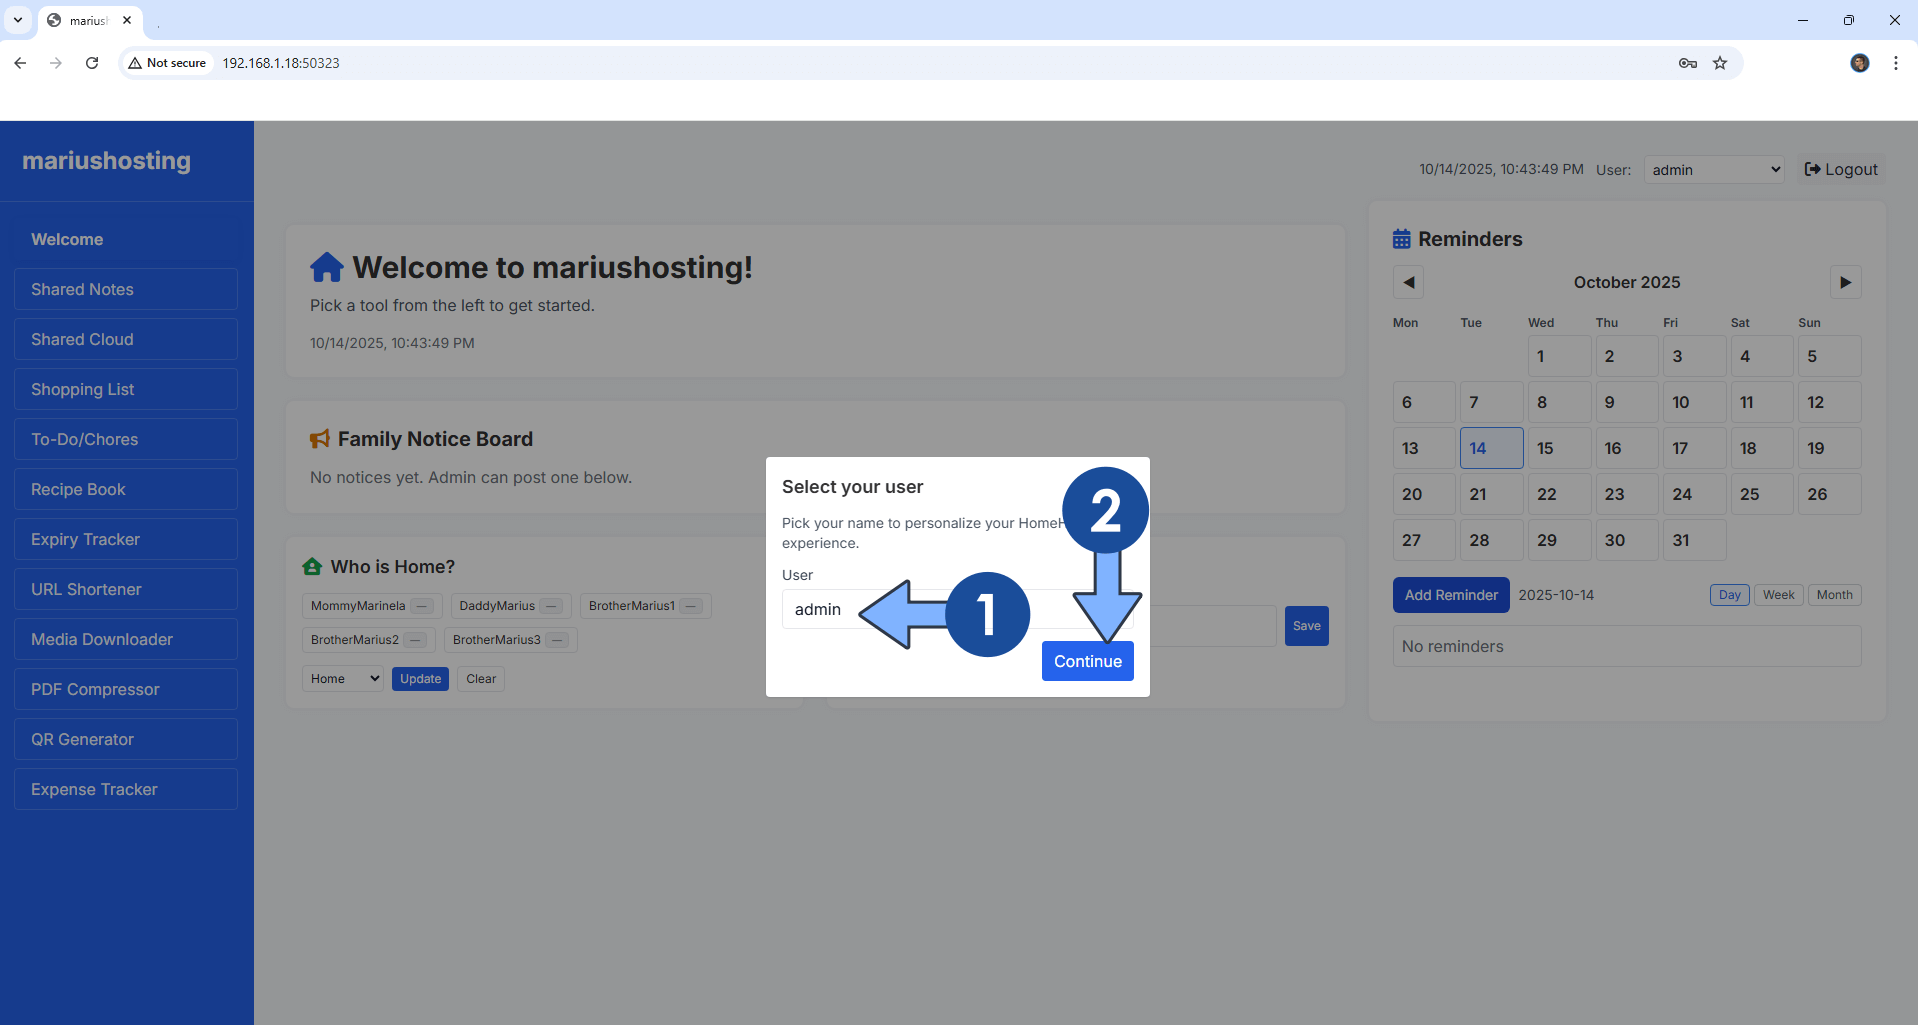This screenshot has height=1025, width=1918.
Task: Click the browser profile avatar
Action: pos(1859,63)
